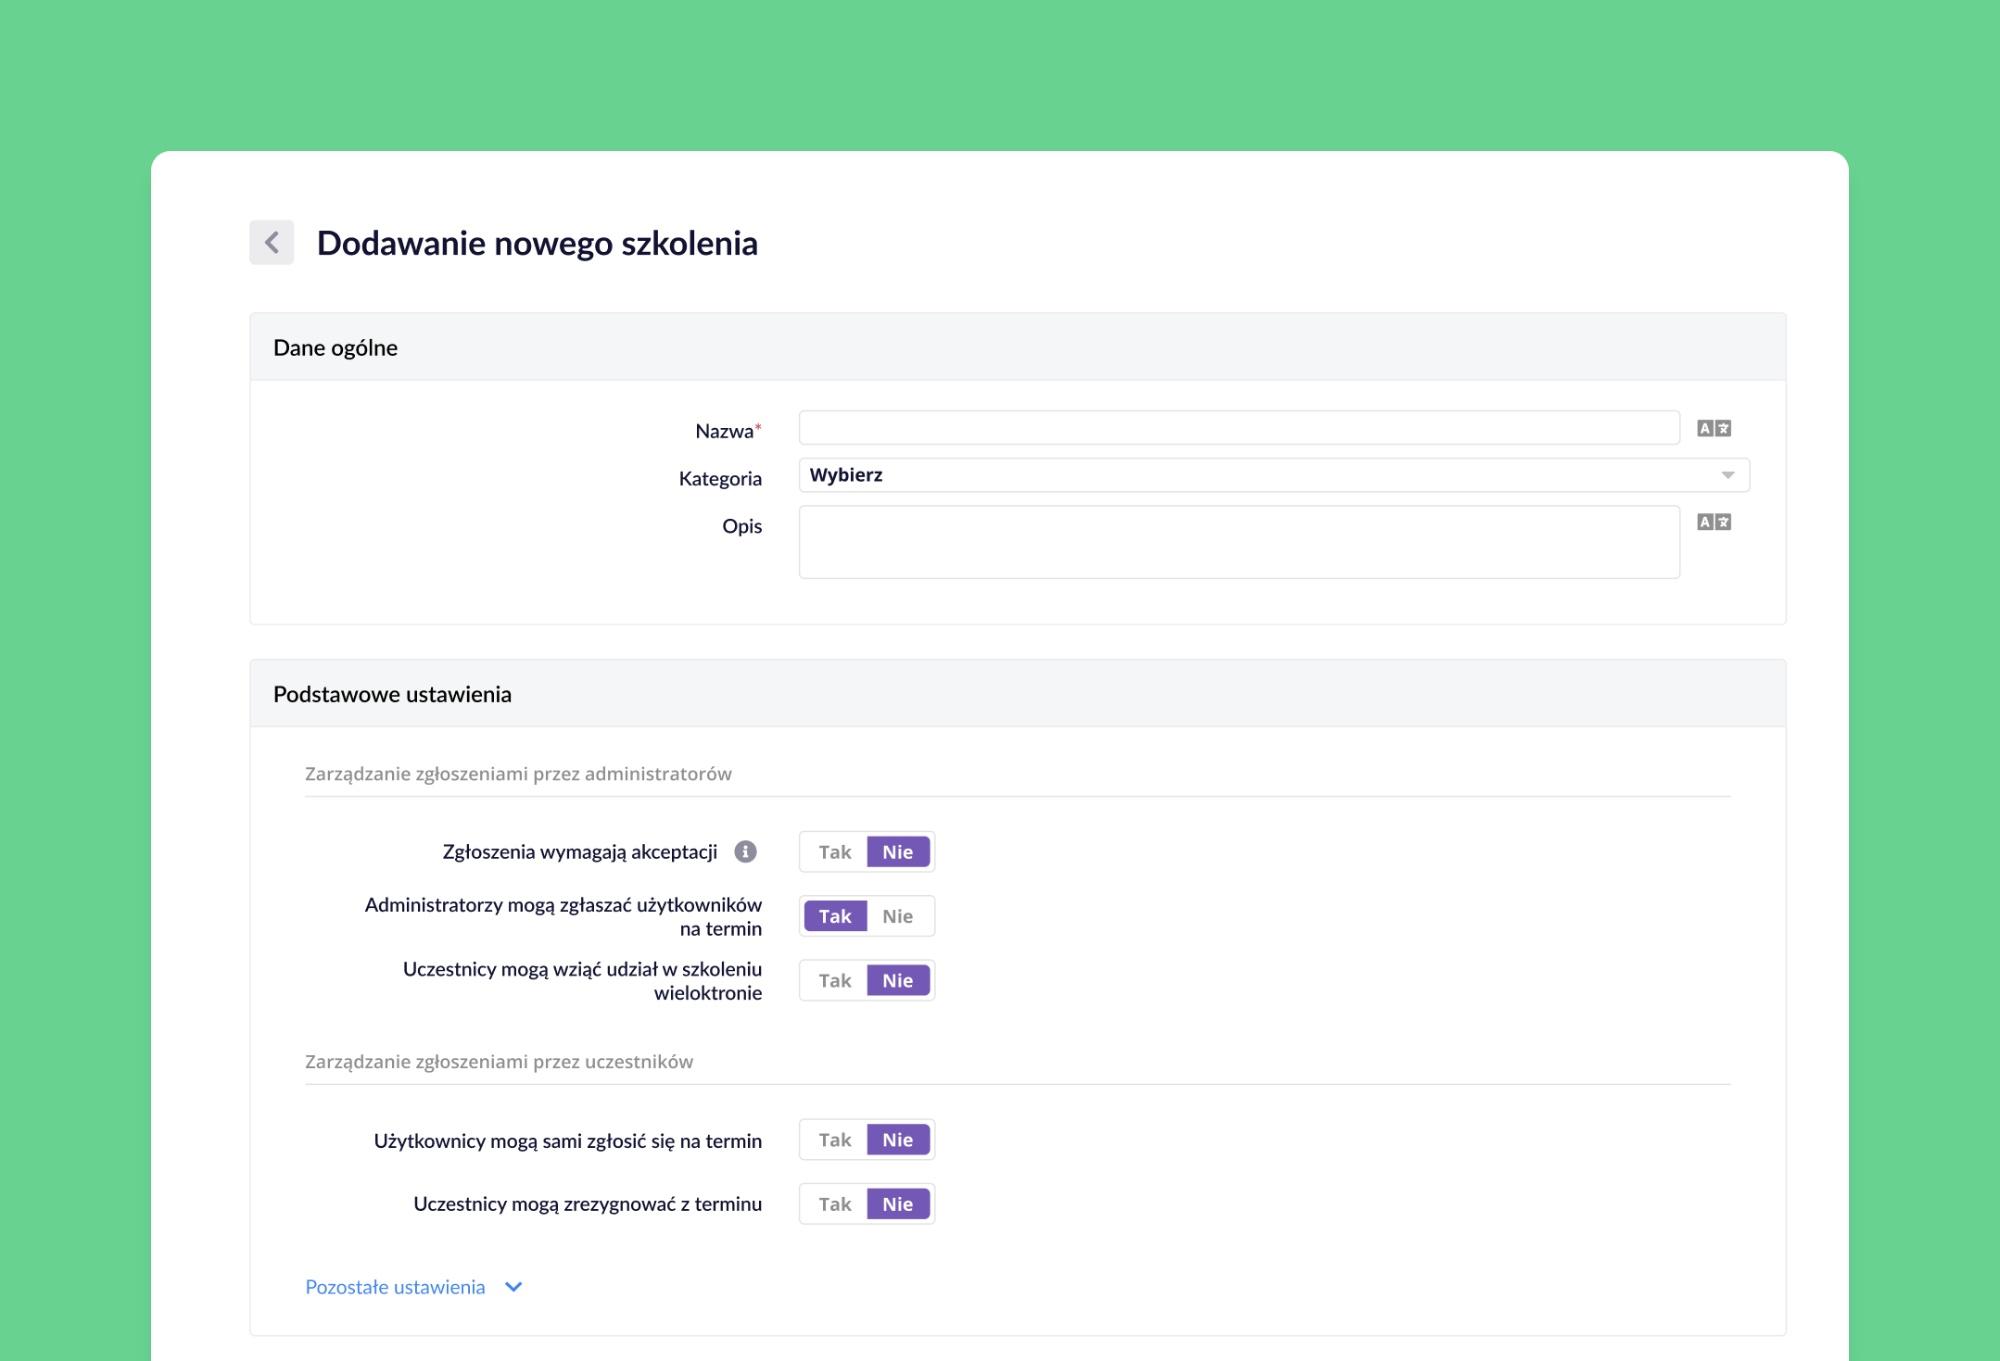2000x1361 pixels.
Task: Go back using the left chevron button
Action: 271,242
